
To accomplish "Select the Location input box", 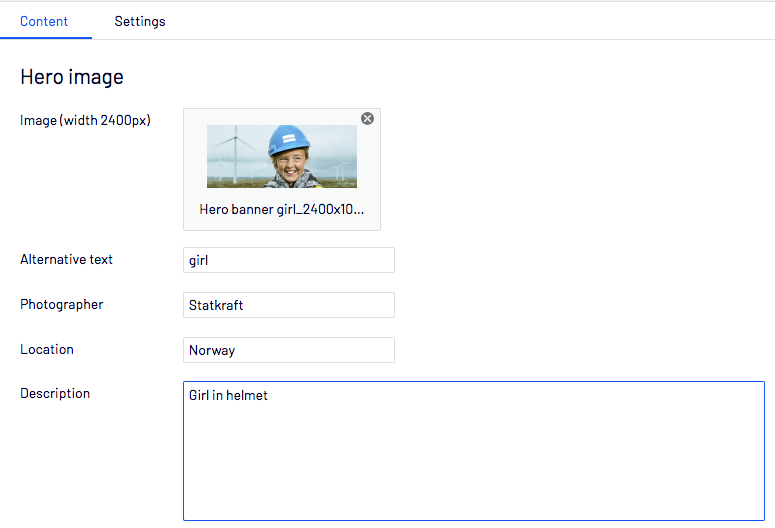I will click(289, 350).
